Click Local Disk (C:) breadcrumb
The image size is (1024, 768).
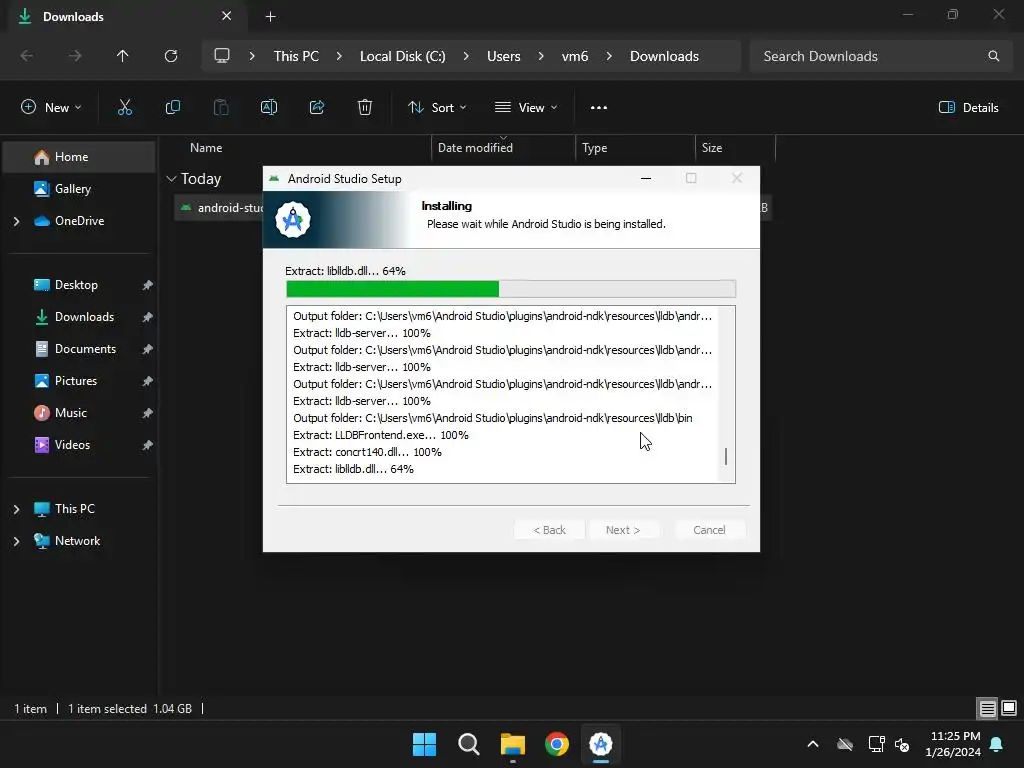point(402,56)
